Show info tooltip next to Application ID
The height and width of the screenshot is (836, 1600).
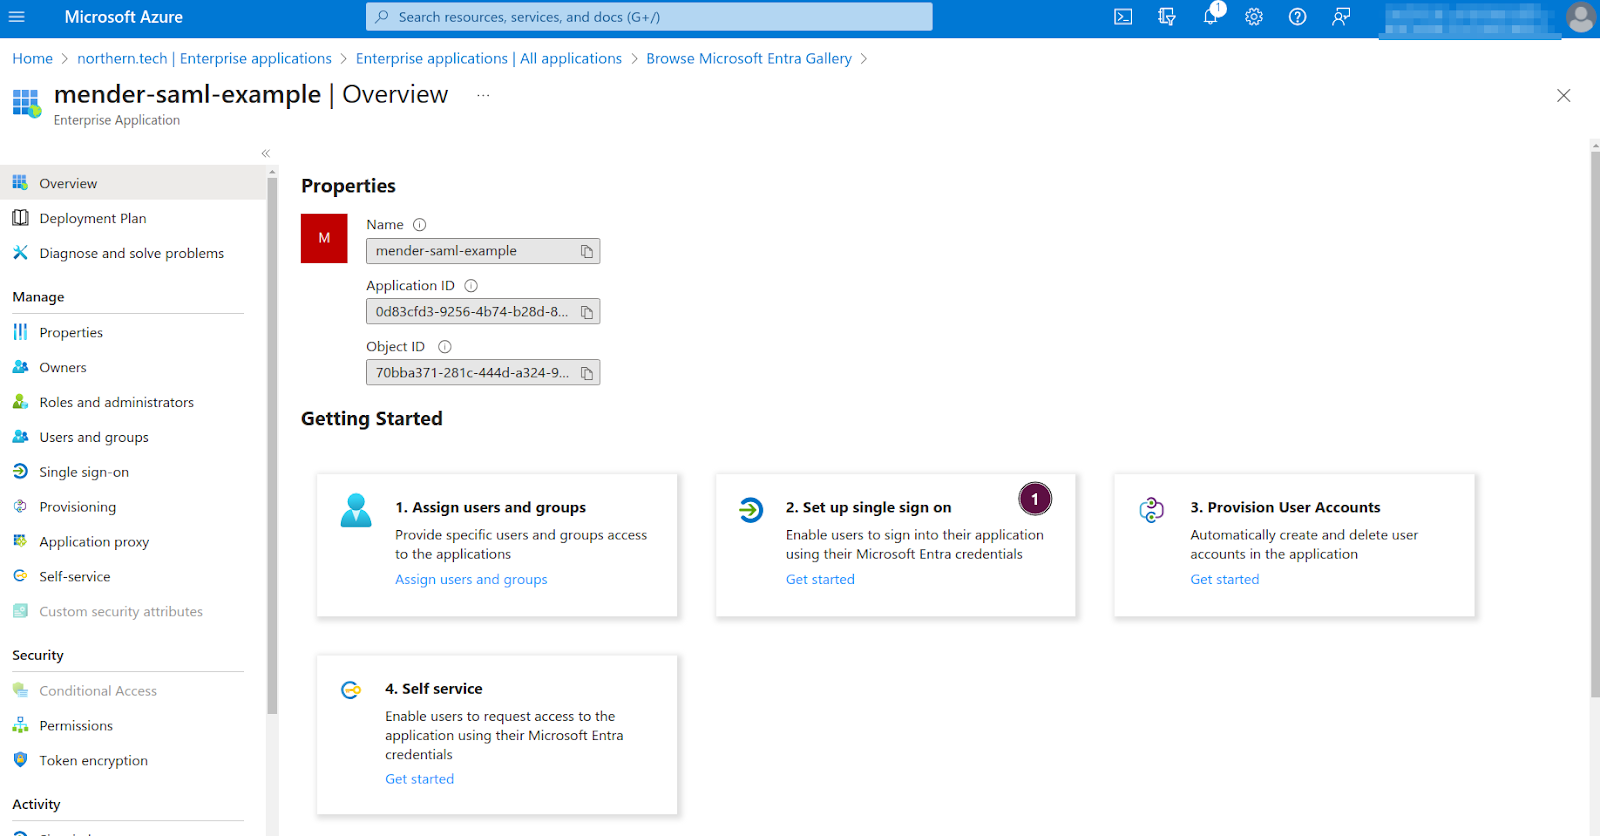pyautogui.click(x=471, y=286)
